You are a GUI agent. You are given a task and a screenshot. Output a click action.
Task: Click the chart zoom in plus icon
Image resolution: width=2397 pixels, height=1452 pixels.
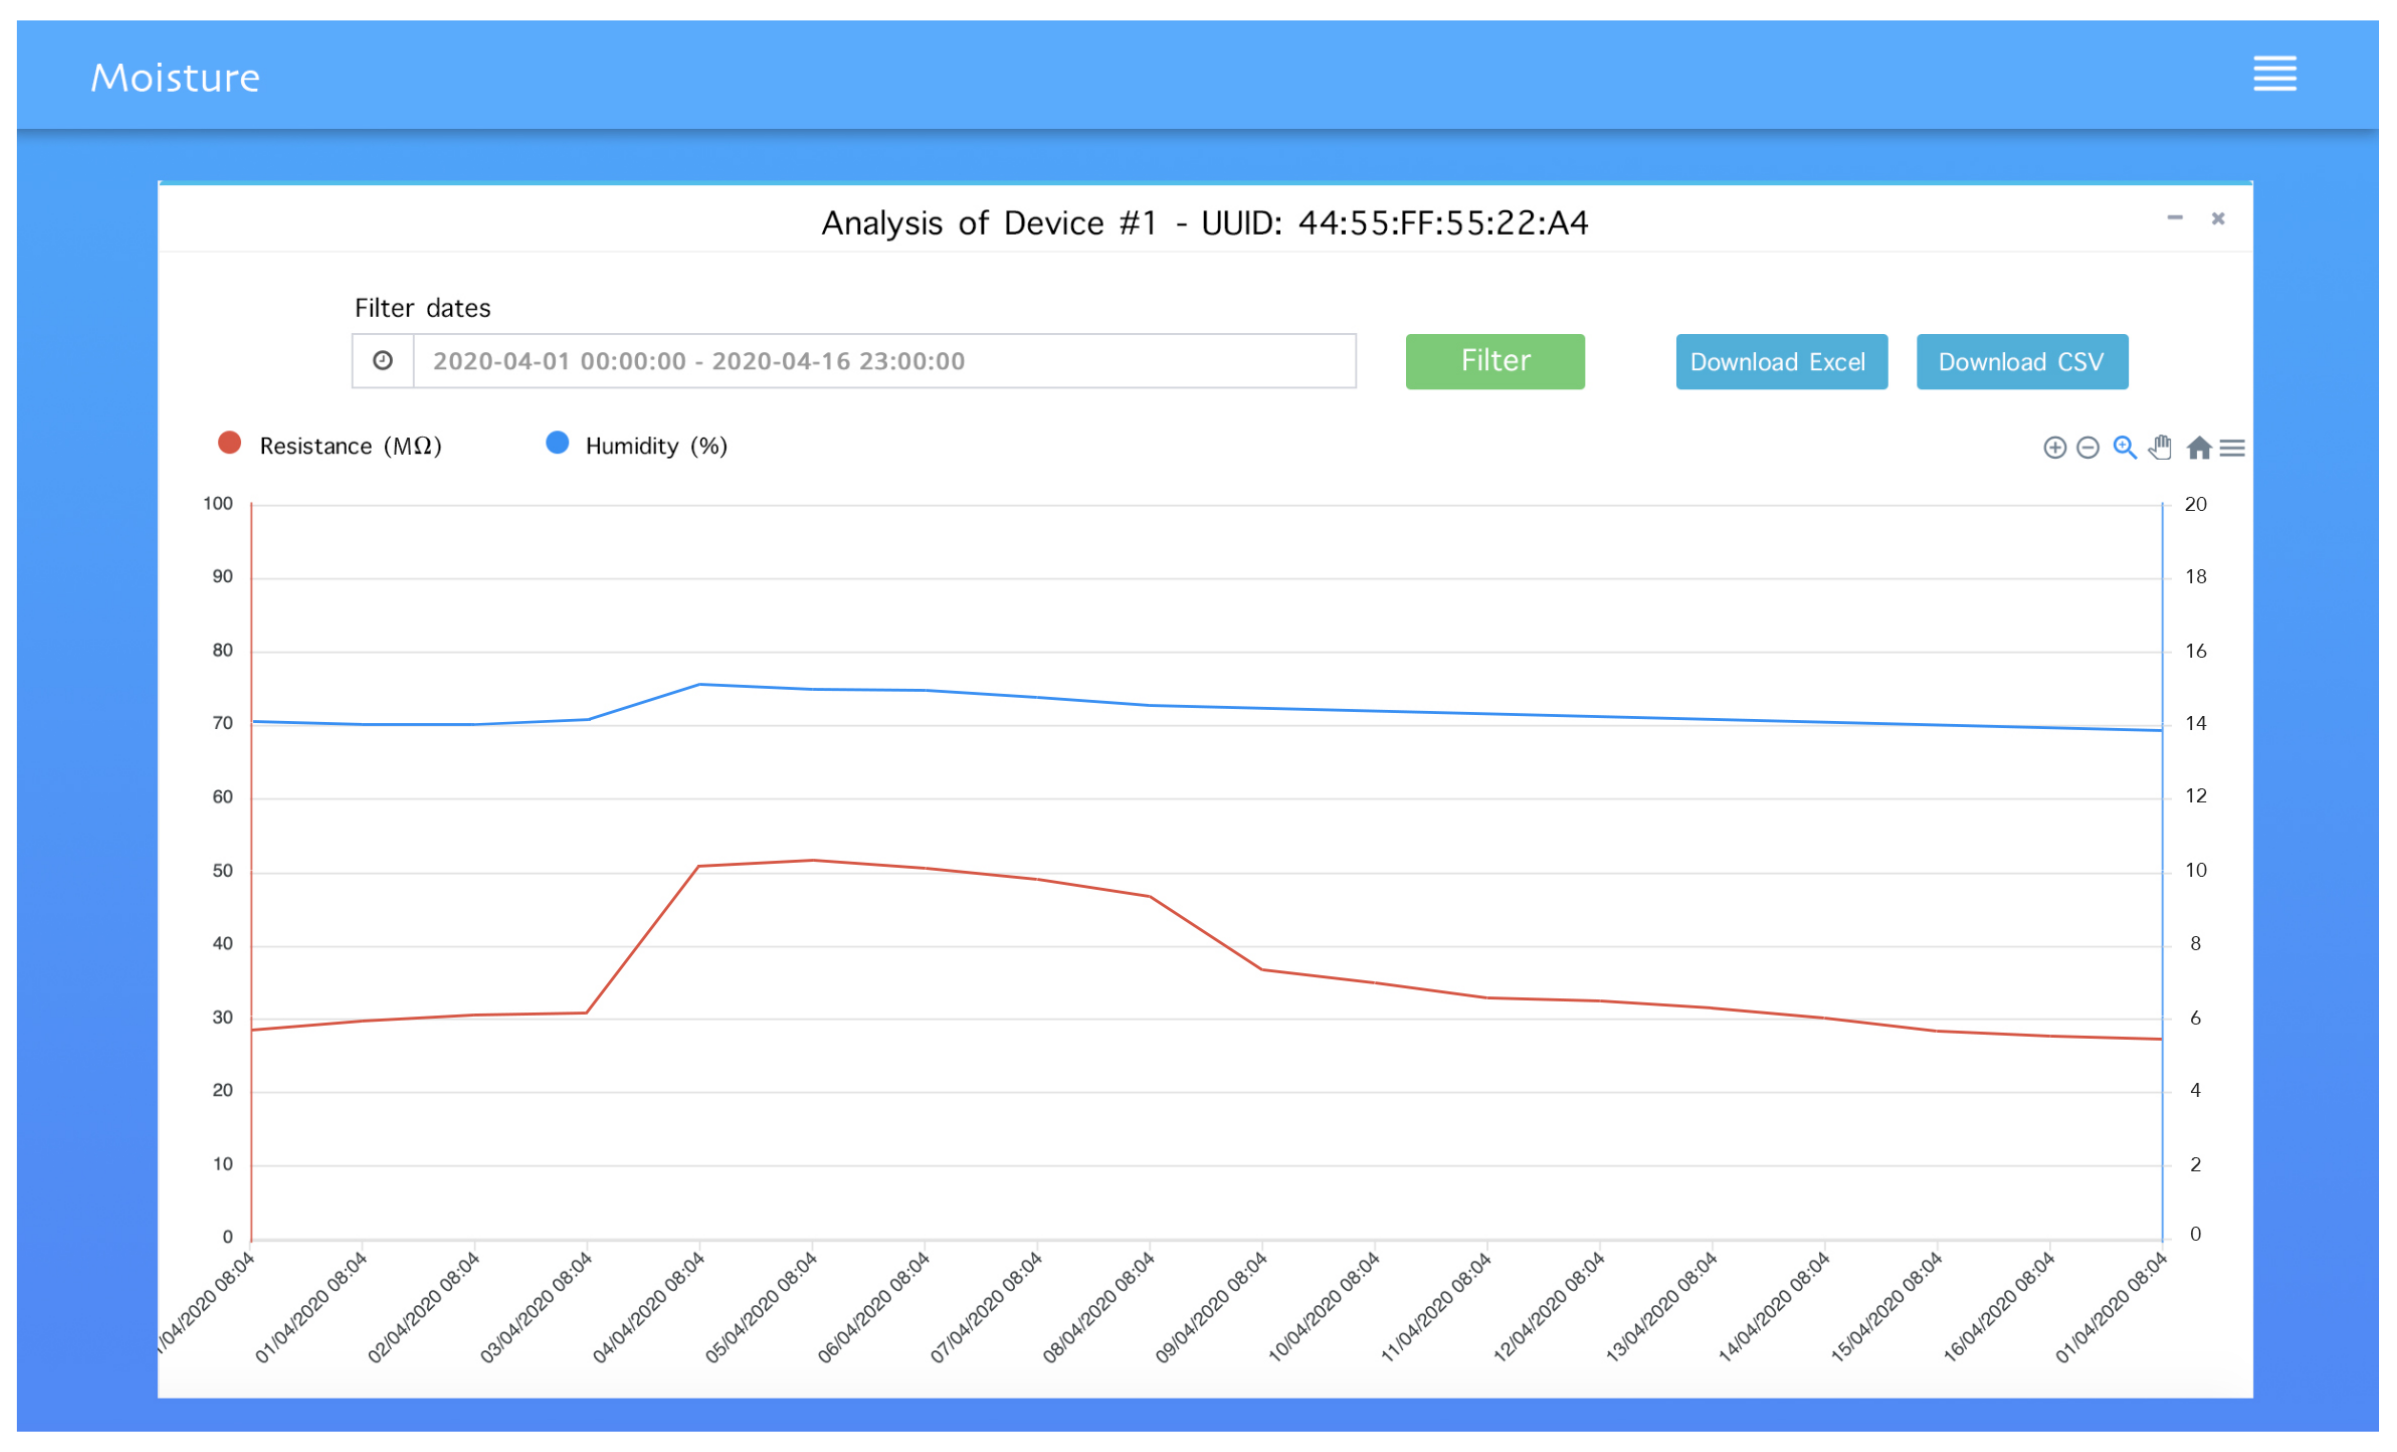pyautogui.click(x=2054, y=448)
